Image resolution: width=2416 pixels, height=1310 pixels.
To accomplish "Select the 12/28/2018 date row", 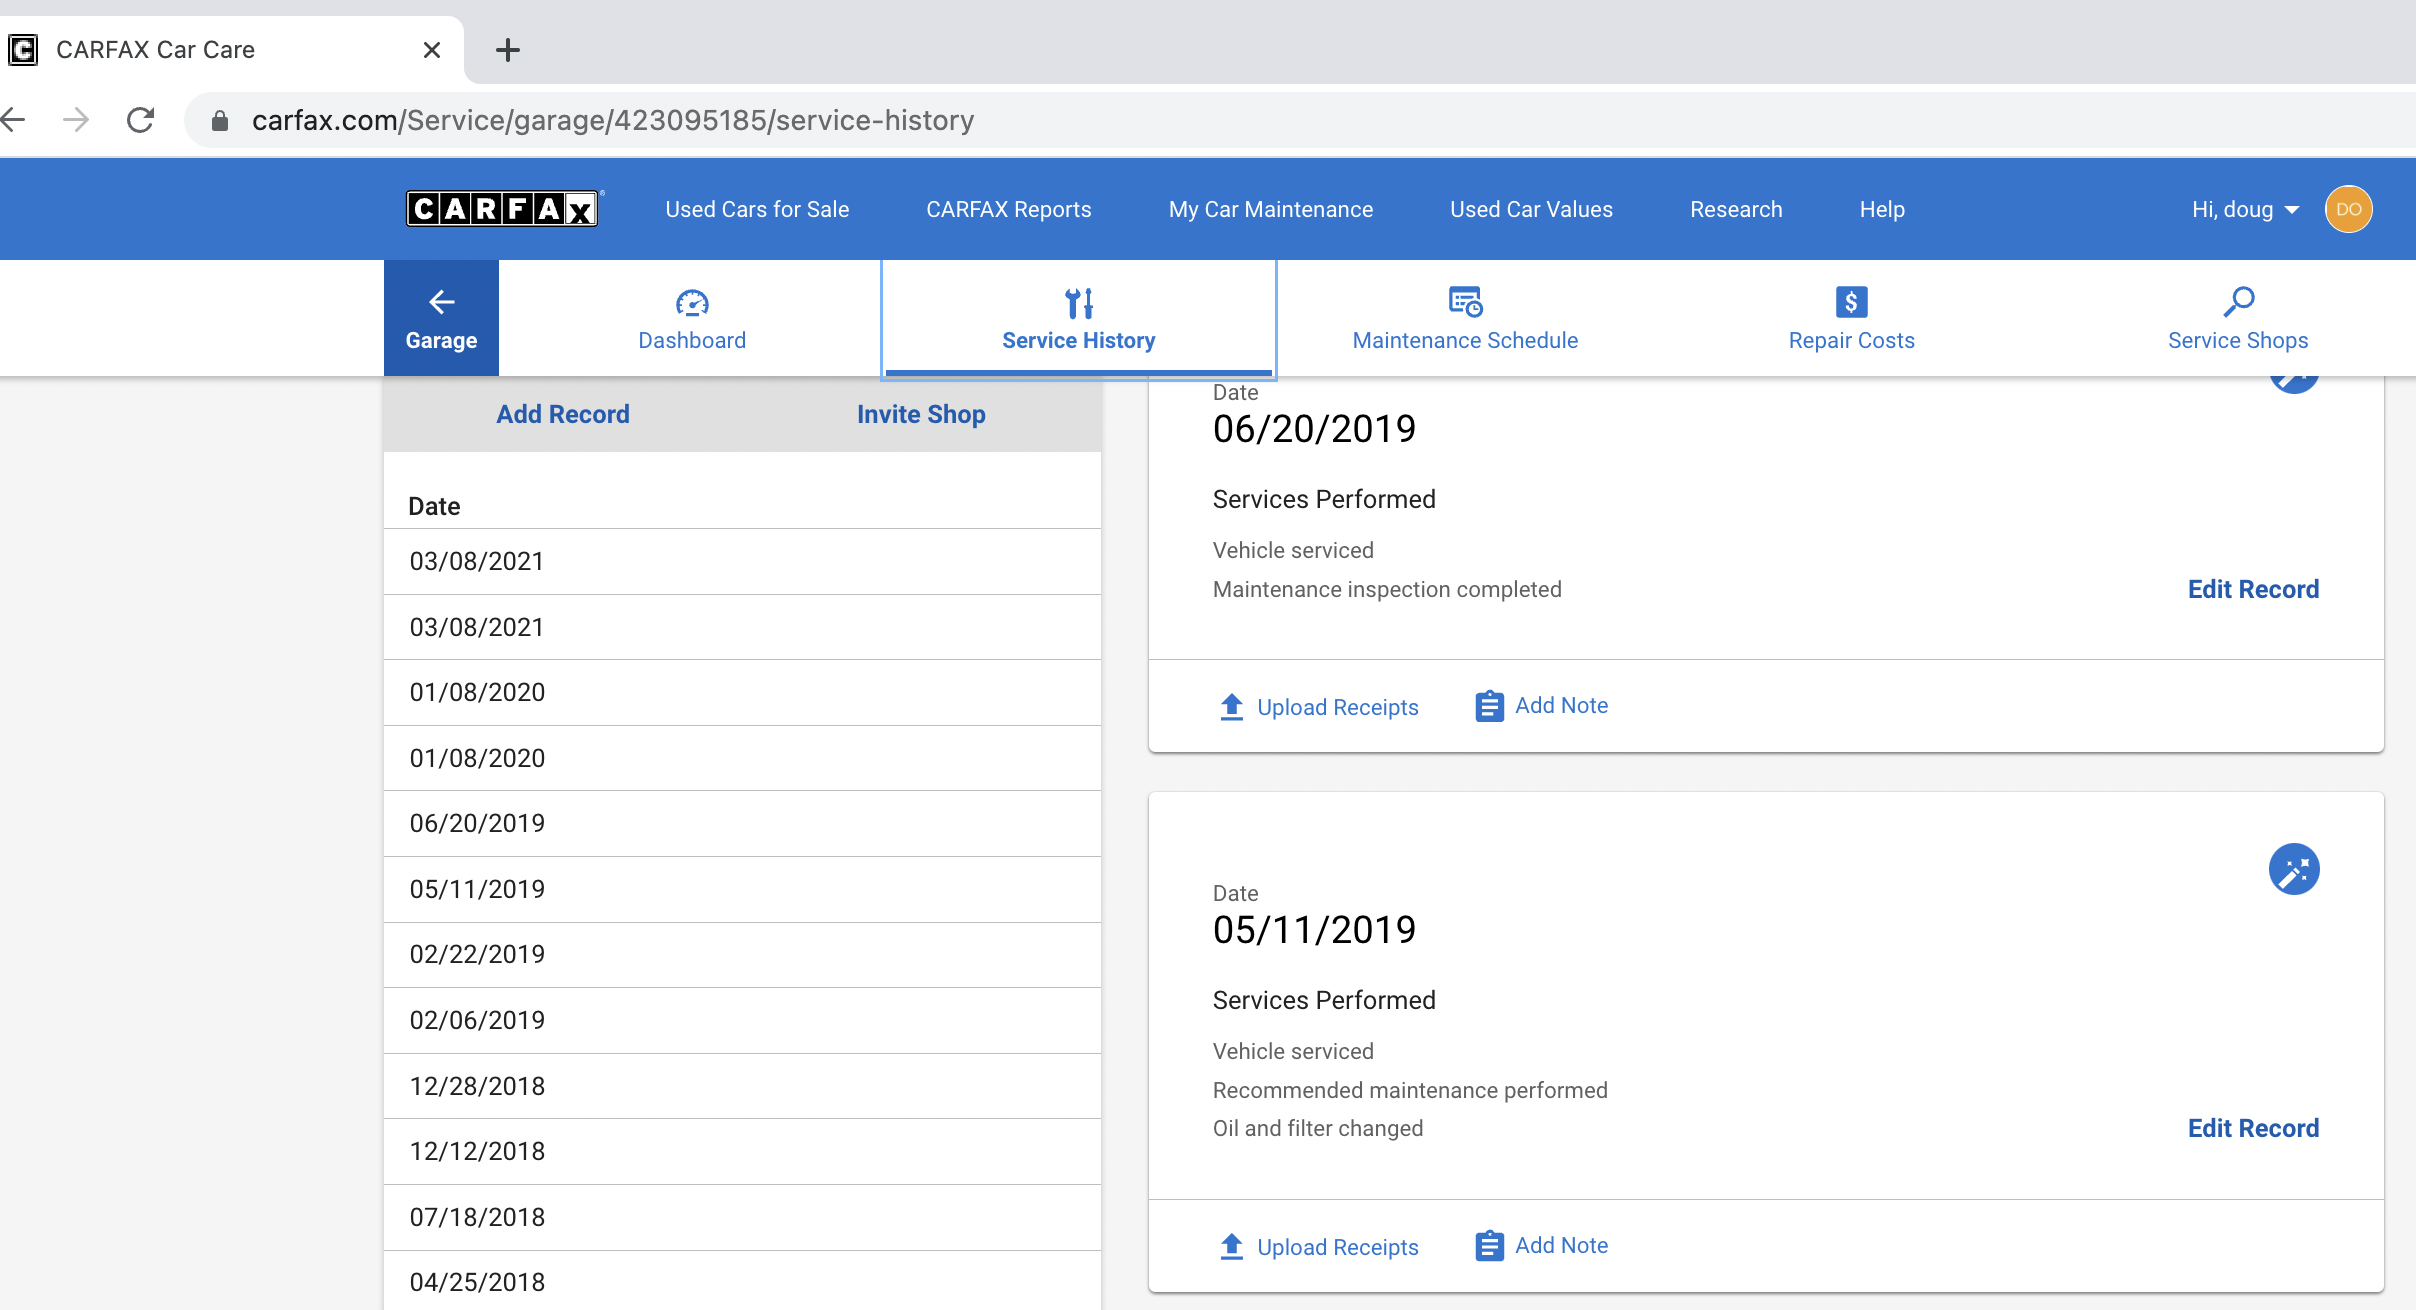I will click(742, 1086).
